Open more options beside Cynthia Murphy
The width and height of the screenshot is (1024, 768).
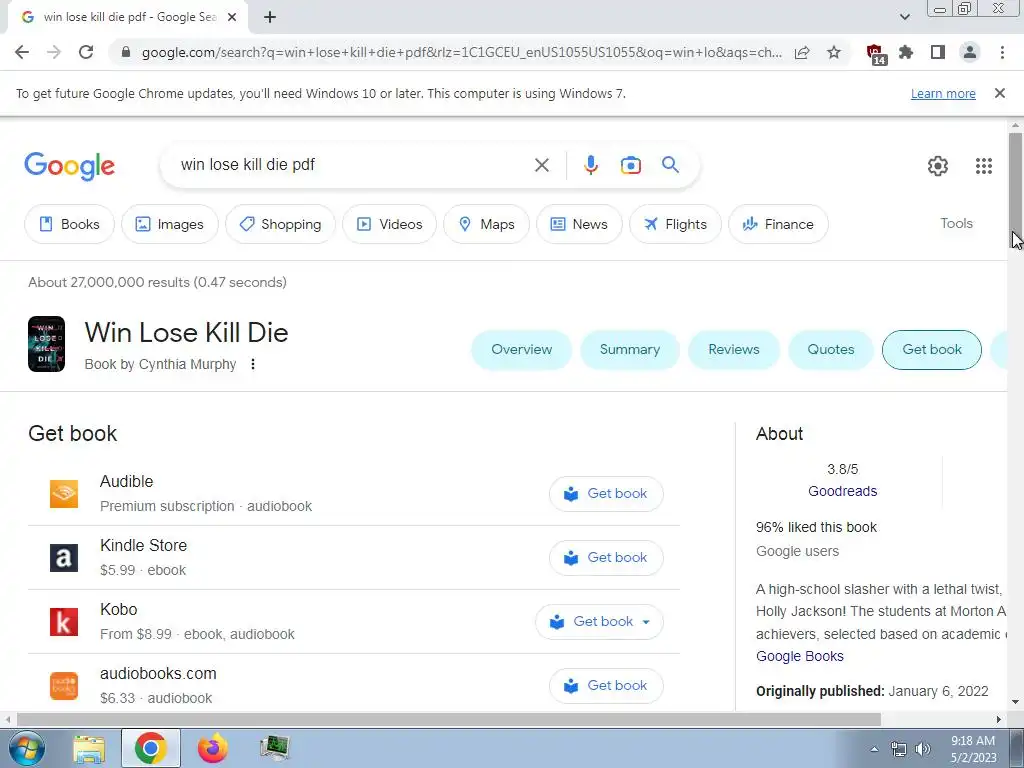[x=253, y=364]
